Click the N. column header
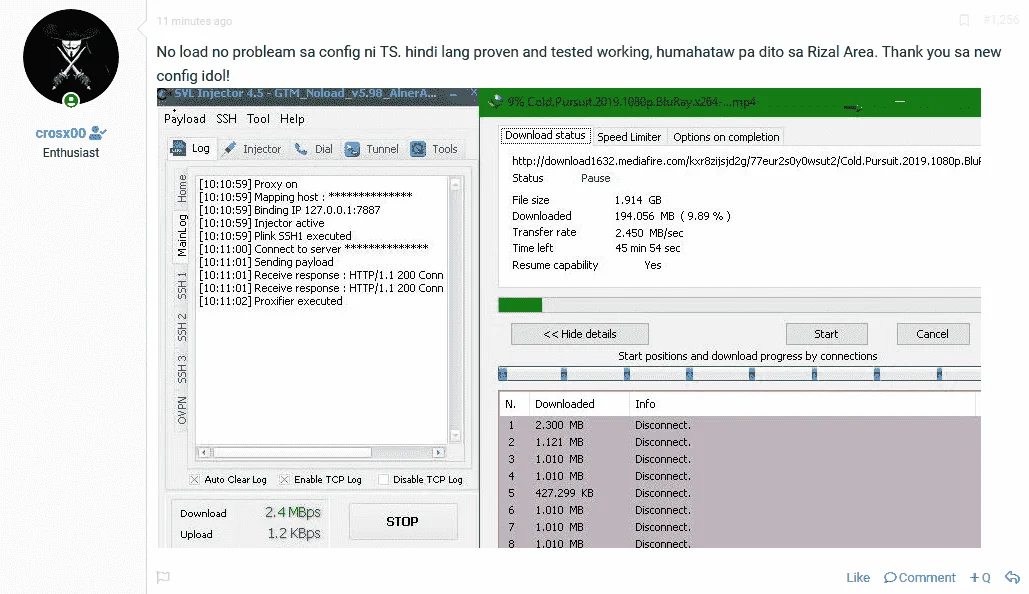 click(513, 404)
